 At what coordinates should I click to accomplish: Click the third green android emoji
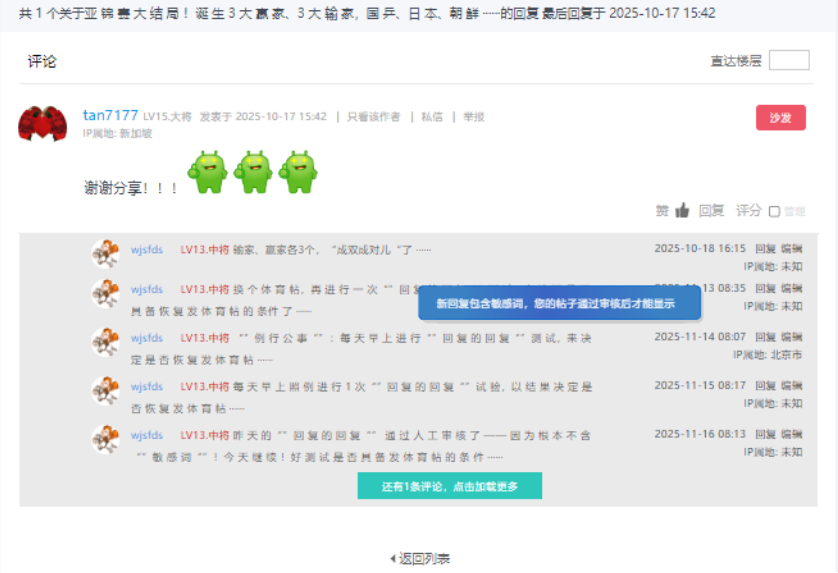[x=298, y=172]
